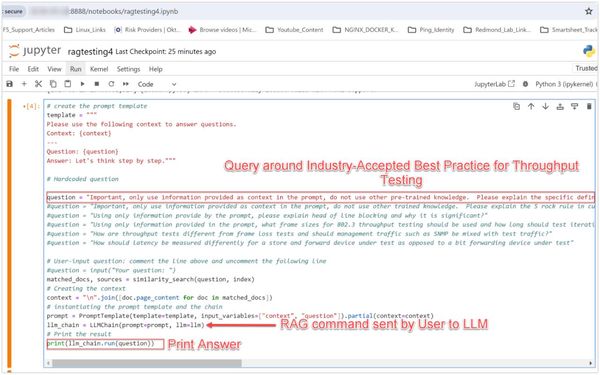Paste cell using the clipboard icon
600x375 pixels.
coord(68,84)
